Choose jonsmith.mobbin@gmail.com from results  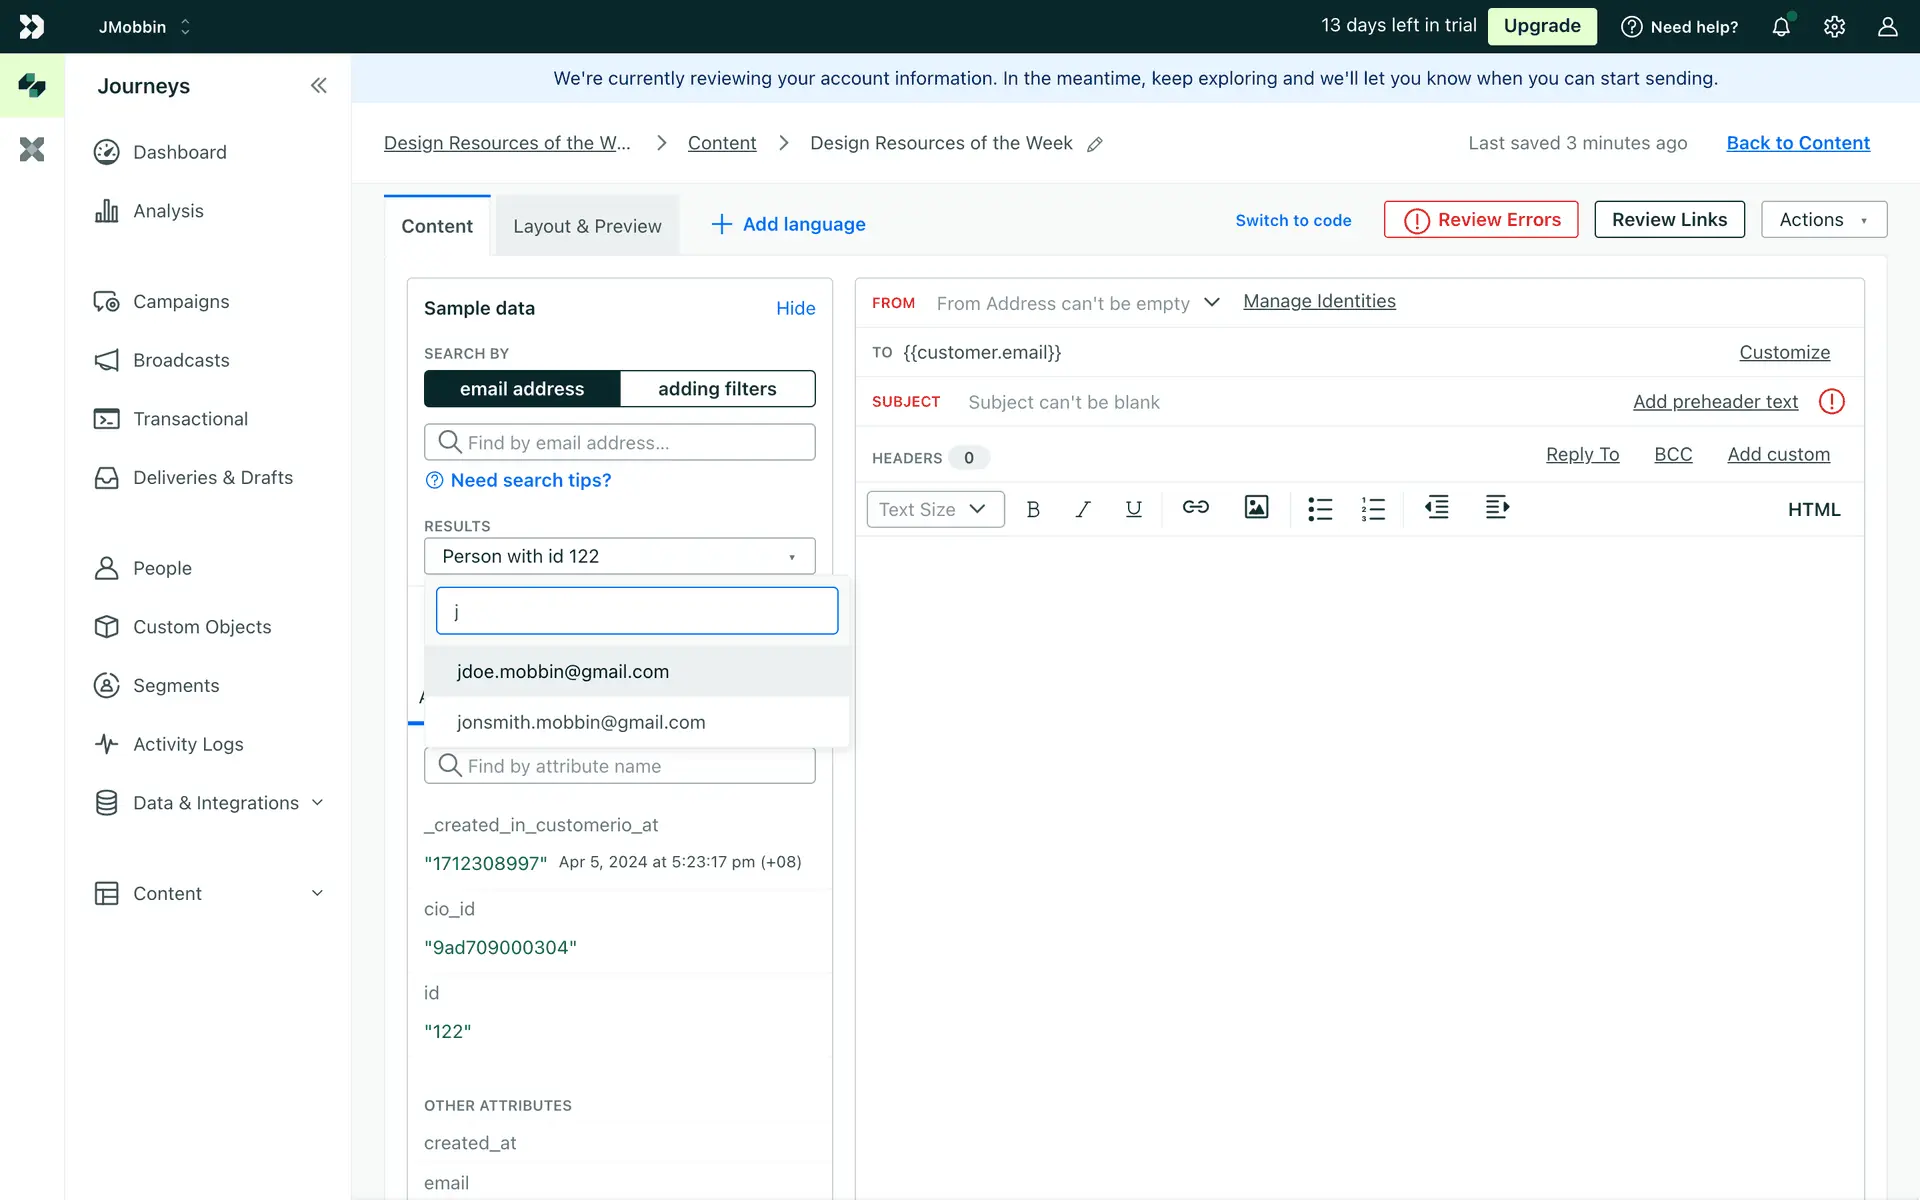(581, 722)
